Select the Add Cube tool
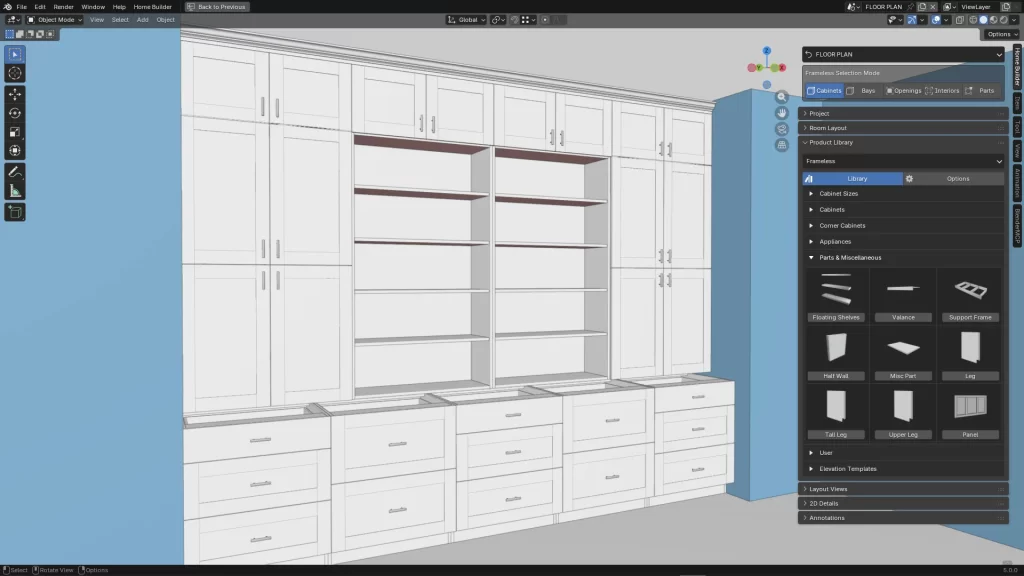1024x576 pixels. coord(15,212)
